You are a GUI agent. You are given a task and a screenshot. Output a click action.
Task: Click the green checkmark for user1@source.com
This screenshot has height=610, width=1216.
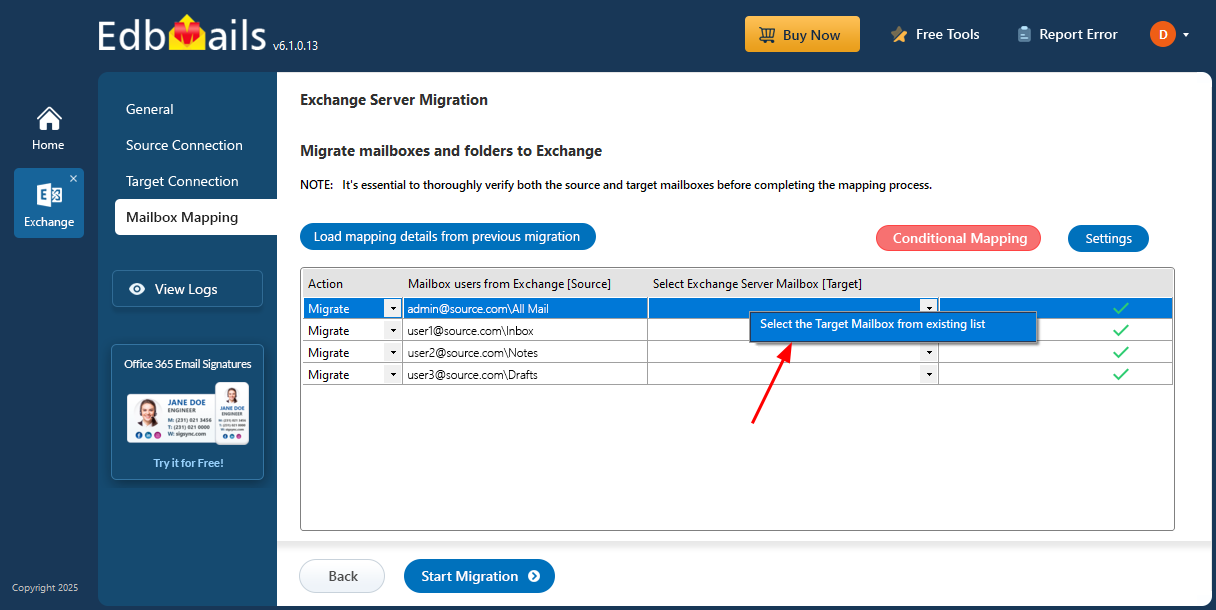pos(1120,330)
